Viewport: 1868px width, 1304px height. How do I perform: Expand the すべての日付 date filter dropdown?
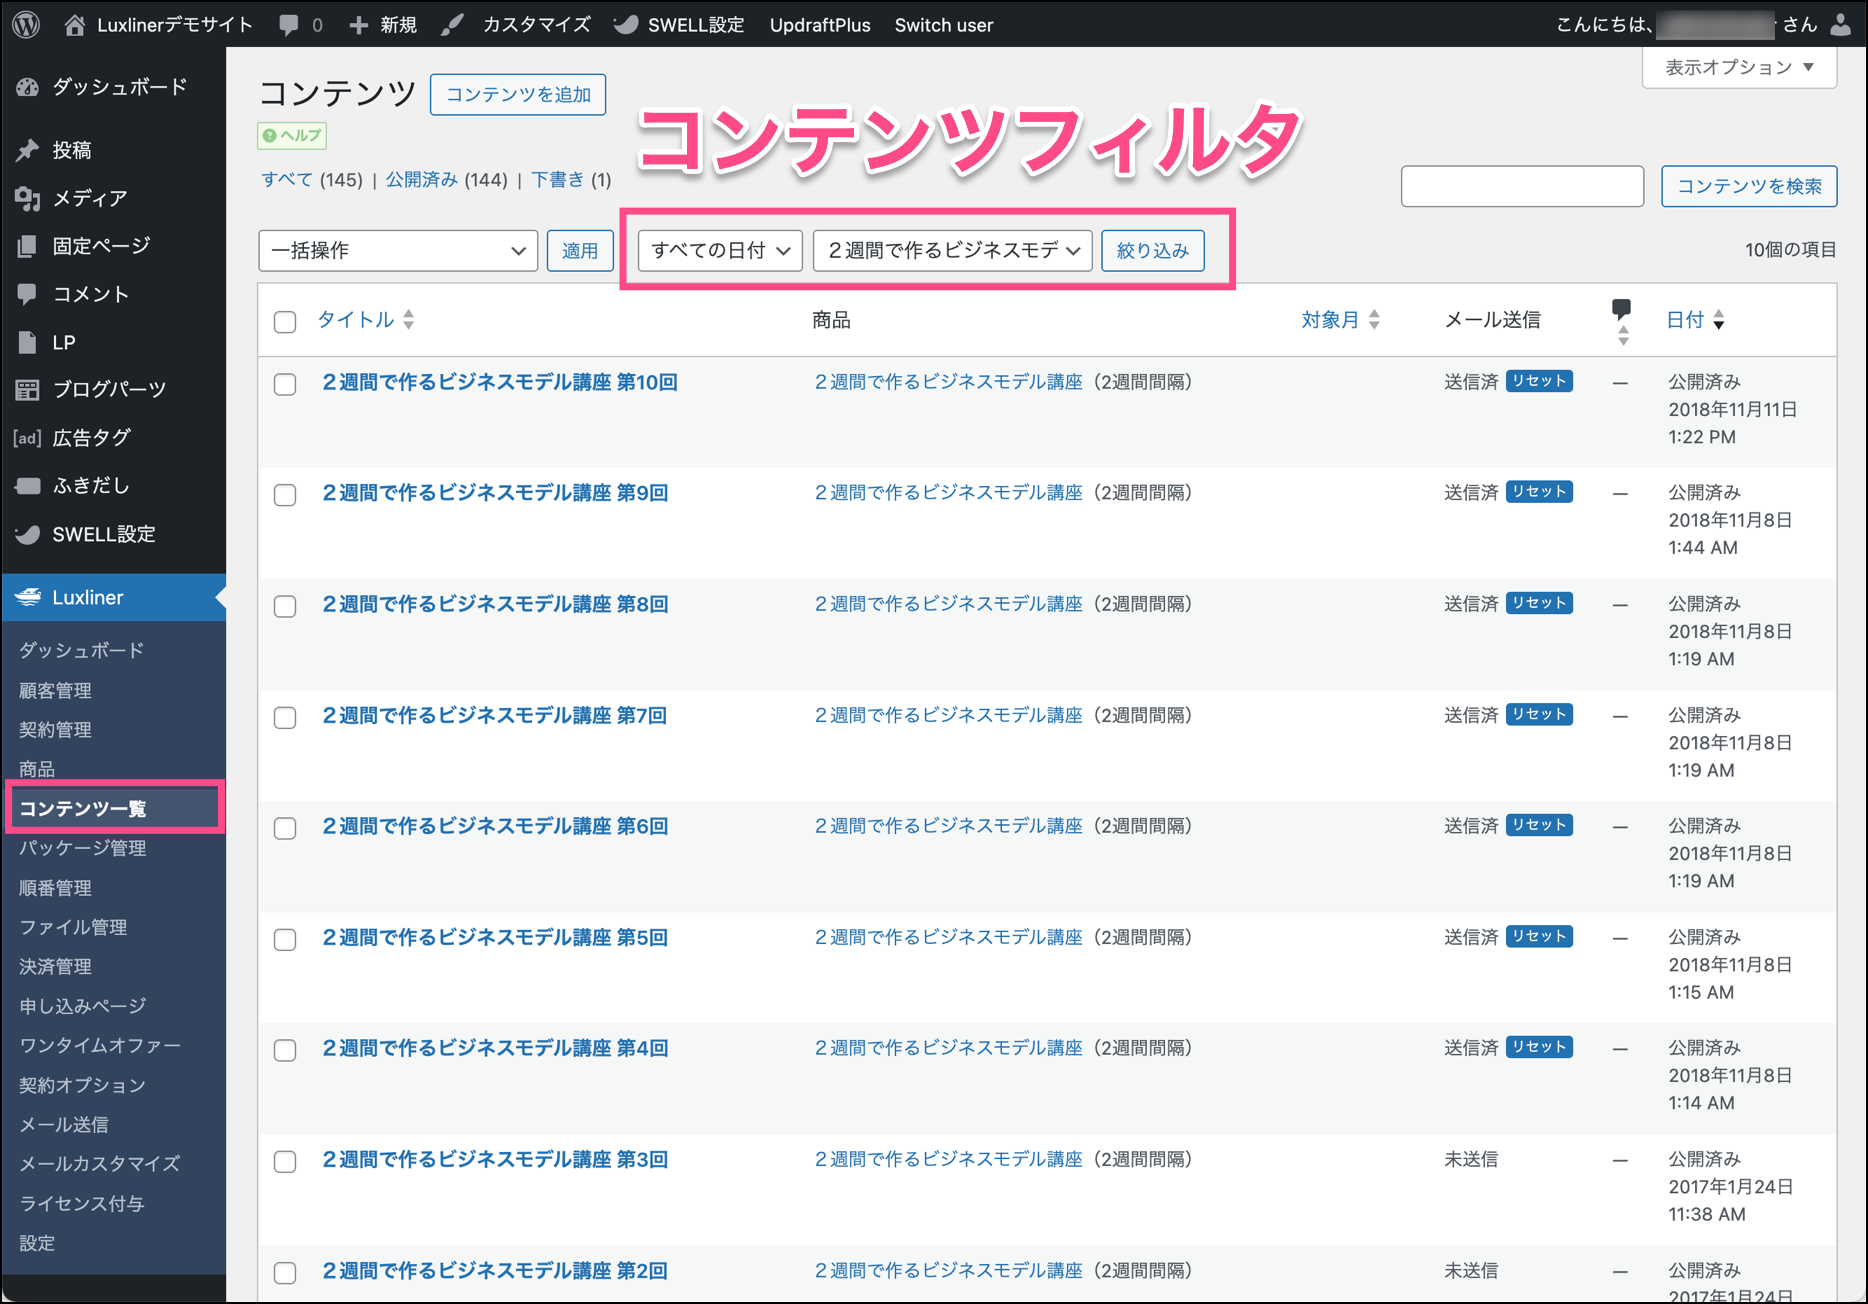pyautogui.click(x=720, y=250)
